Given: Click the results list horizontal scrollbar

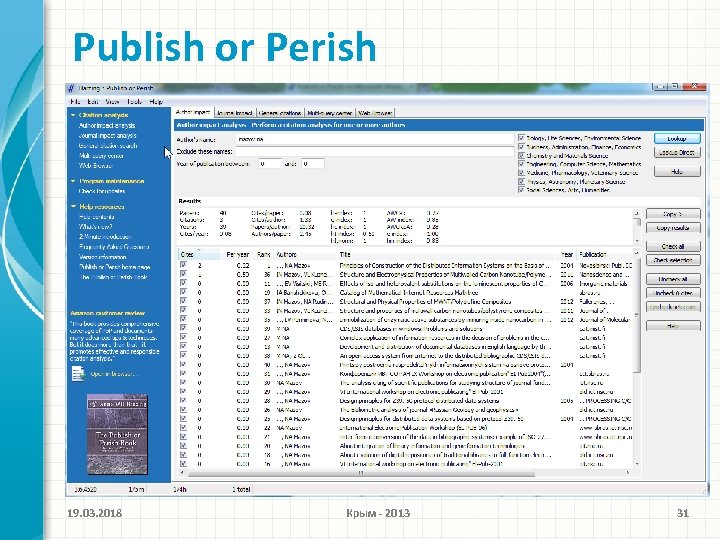Looking at the screenshot, I should point(405,472).
